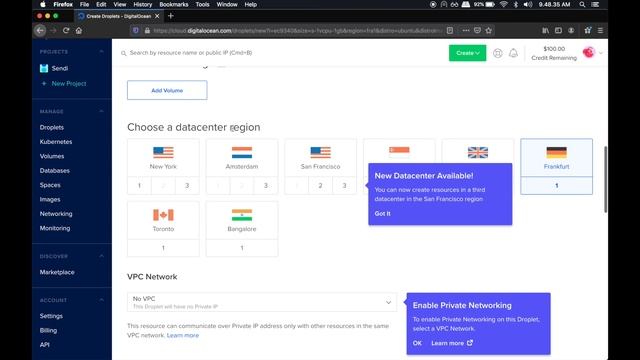Choose datacenter 1 under Toronto
Image resolution: width=640 pixels, height=360 pixels.
point(163,248)
